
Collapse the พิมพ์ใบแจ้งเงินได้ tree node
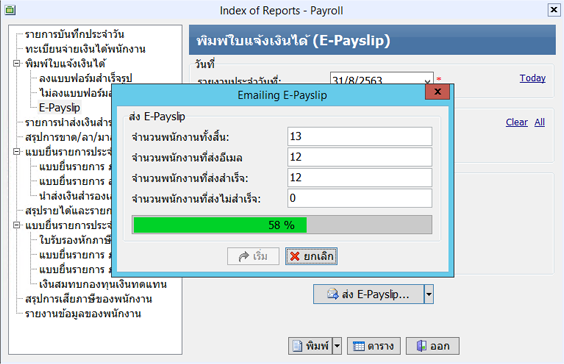point(16,63)
